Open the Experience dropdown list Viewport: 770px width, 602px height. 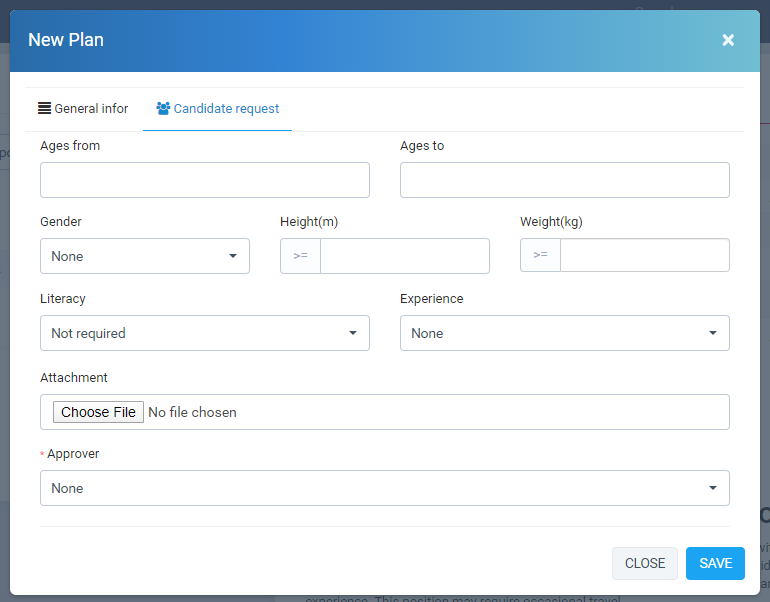564,333
